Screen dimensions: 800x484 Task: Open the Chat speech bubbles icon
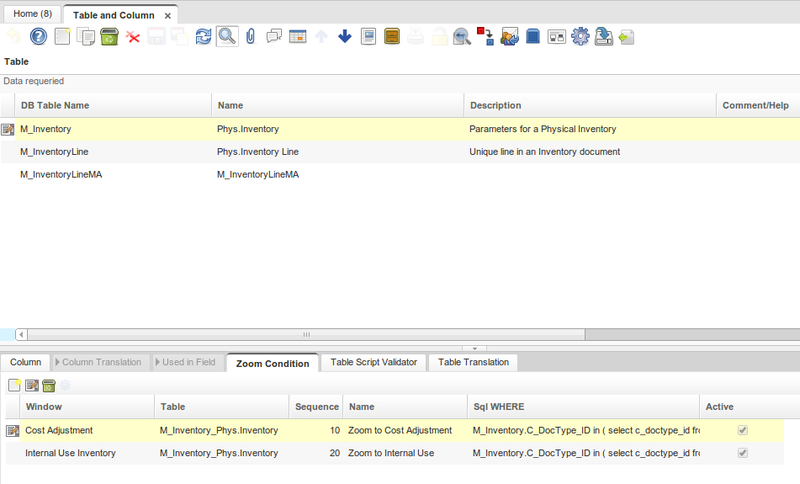click(274, 37)
